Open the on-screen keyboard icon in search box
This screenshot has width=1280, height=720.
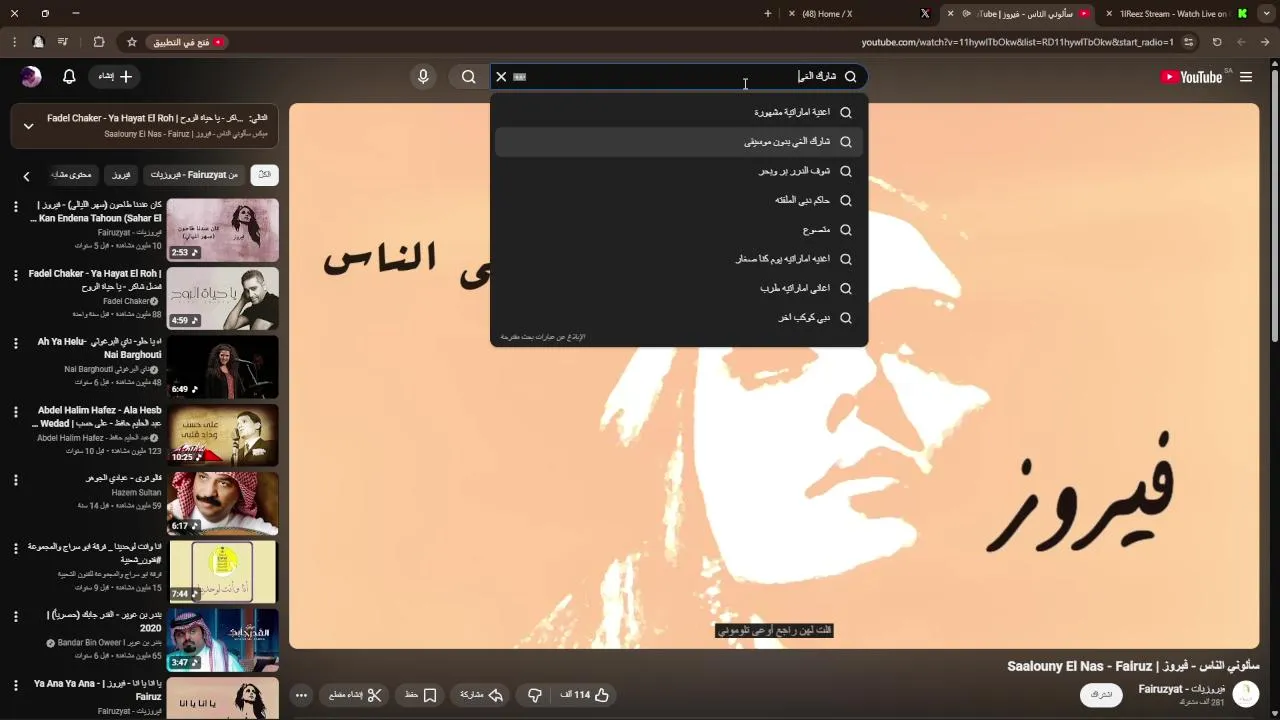[x=520, y=77]
